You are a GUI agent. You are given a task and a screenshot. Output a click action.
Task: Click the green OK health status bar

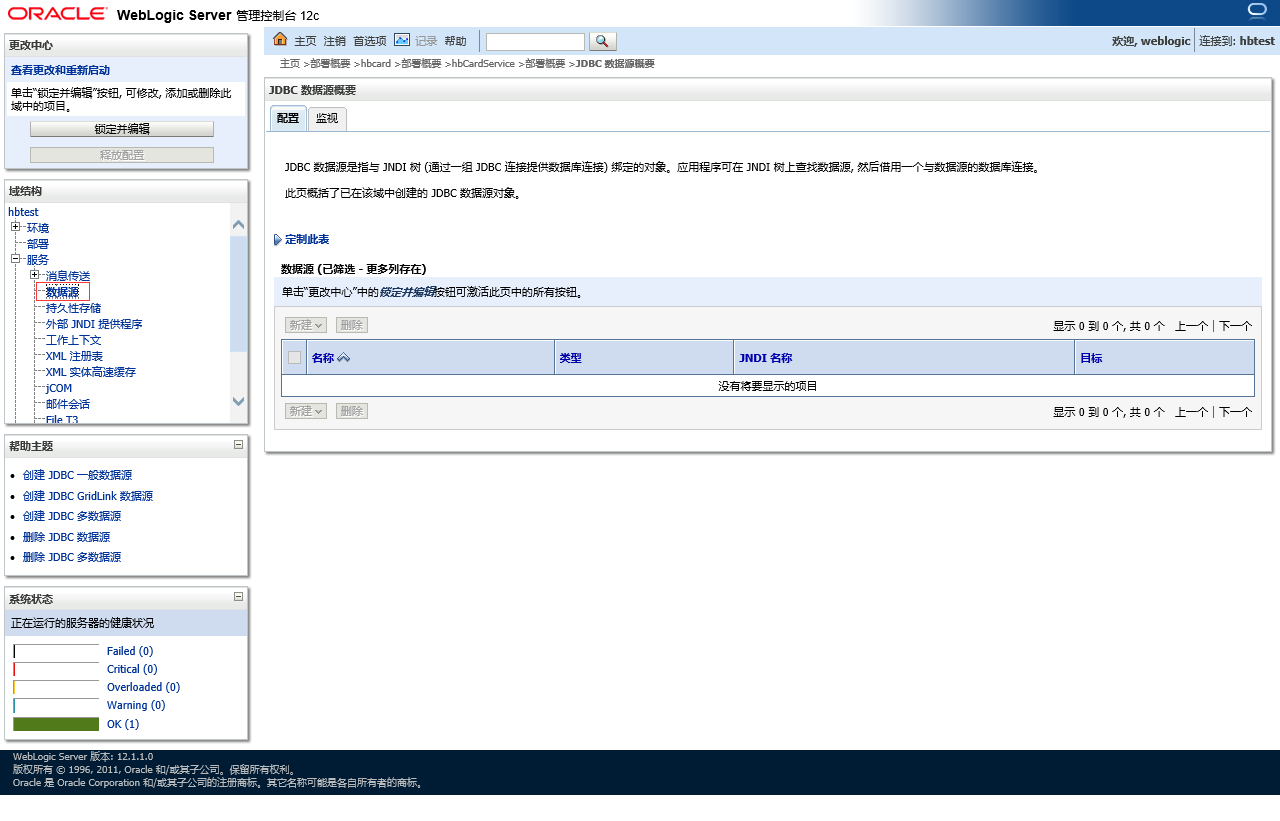point(56,724)
